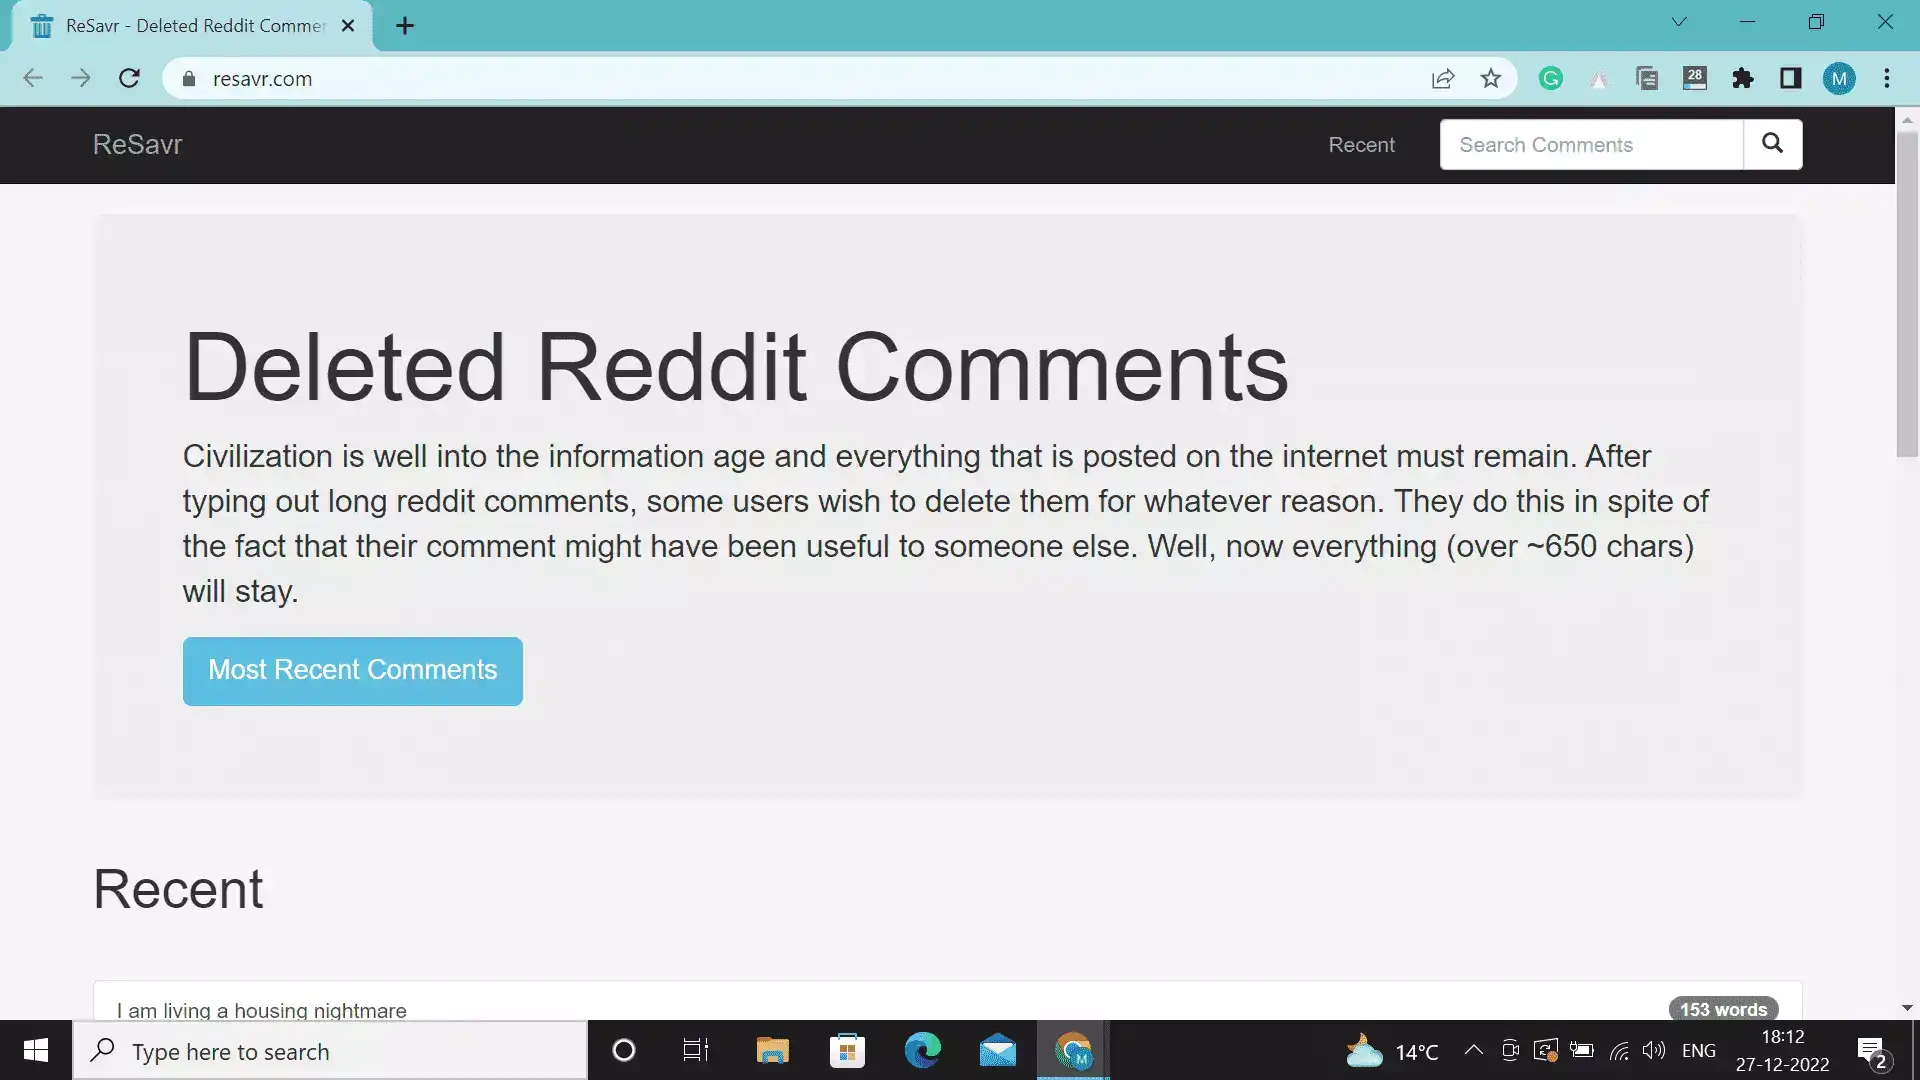Click the taskbar 'Type here to search' box
This screenshot has height=1080, width=1920.
(x=330, y=1051)
